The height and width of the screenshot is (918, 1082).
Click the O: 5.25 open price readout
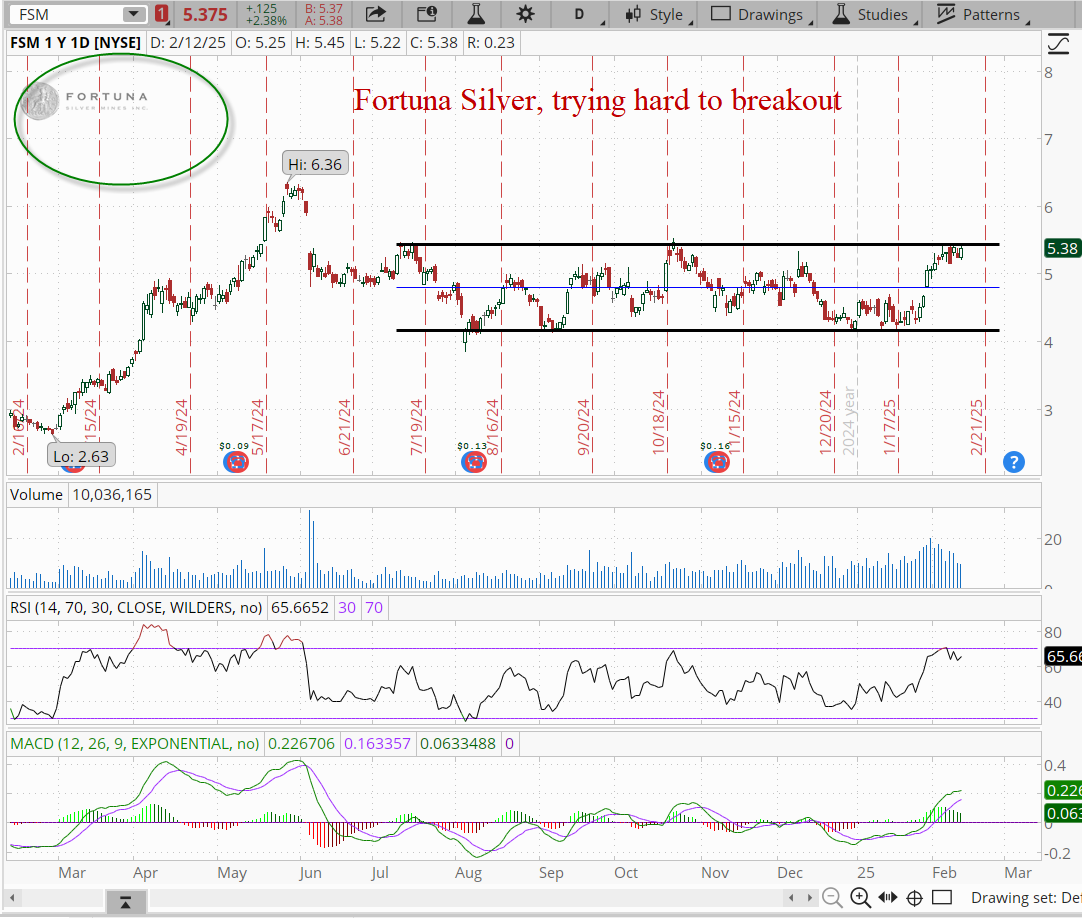pos(260,43)
